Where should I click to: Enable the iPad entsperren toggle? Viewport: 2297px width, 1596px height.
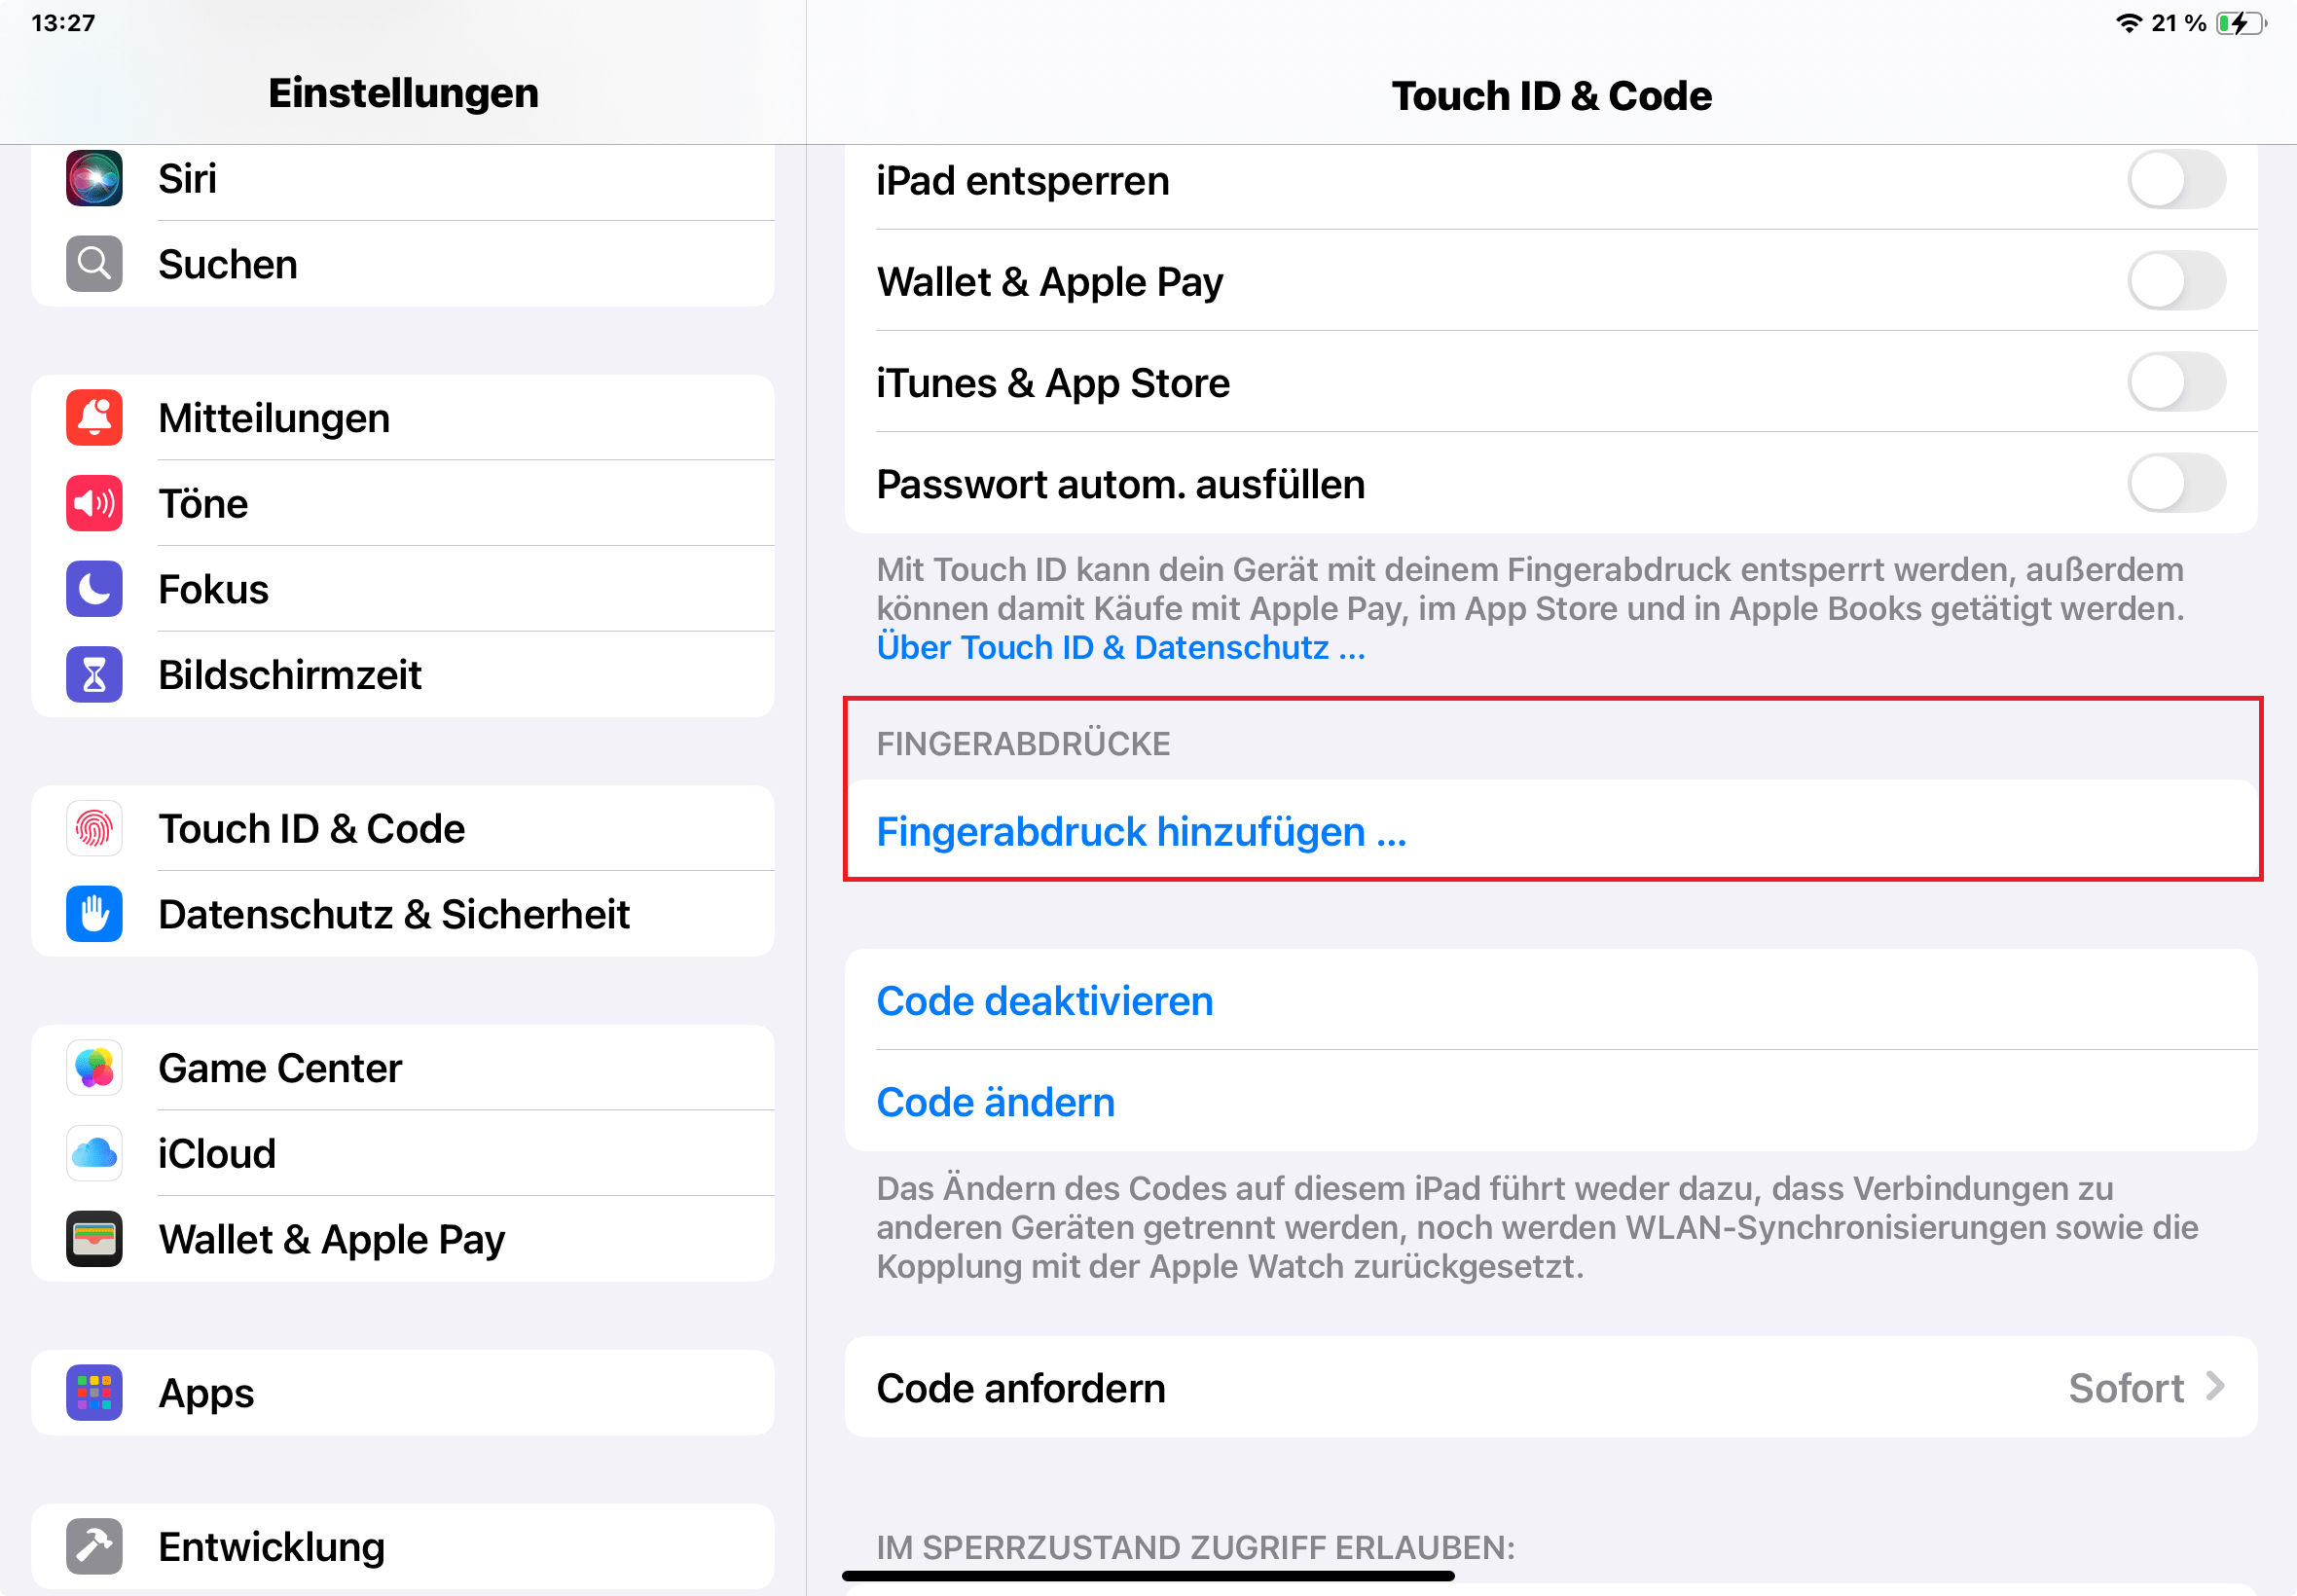click(2178, 180)
